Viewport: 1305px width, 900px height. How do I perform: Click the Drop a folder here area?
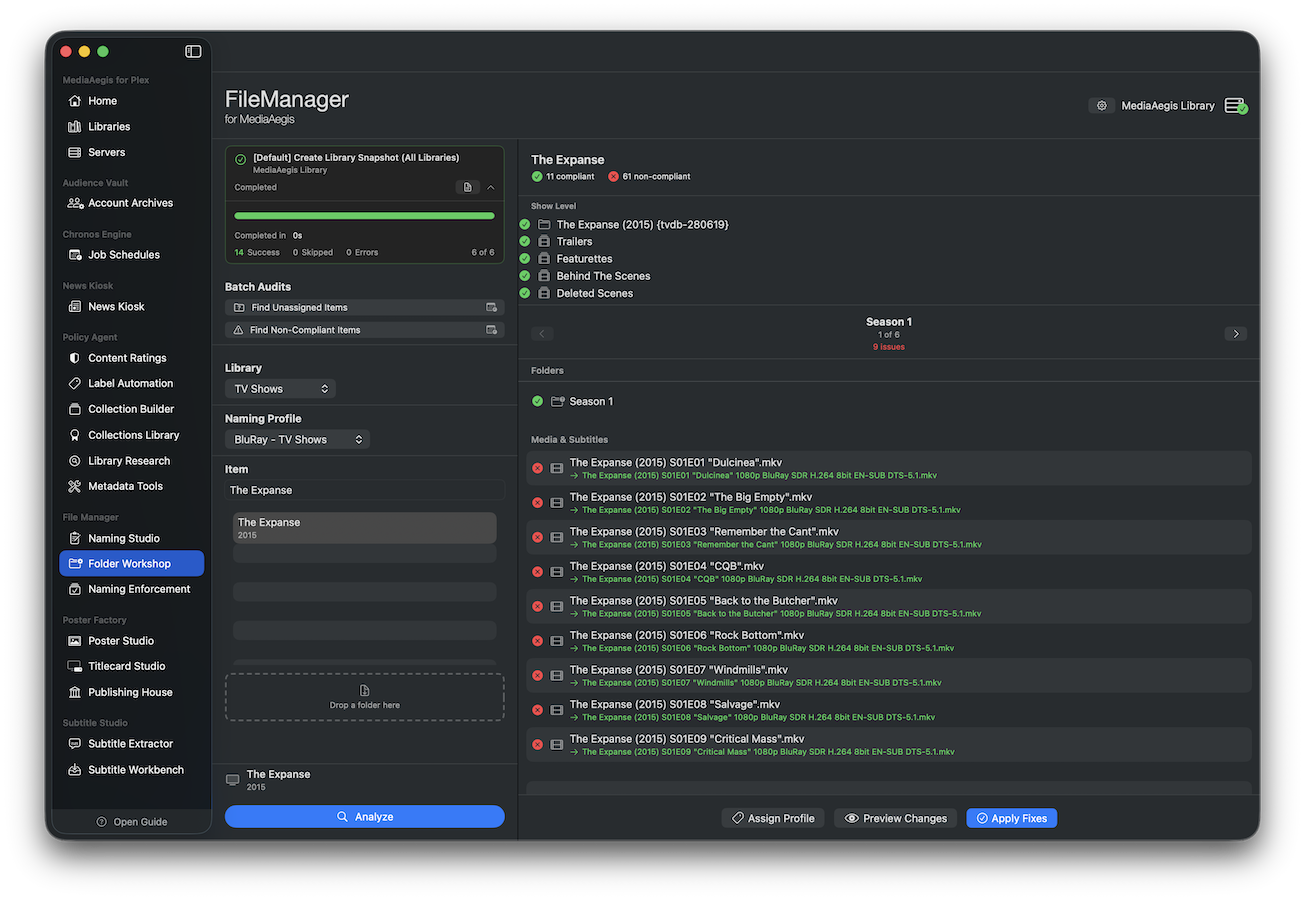tap(365, 697)
